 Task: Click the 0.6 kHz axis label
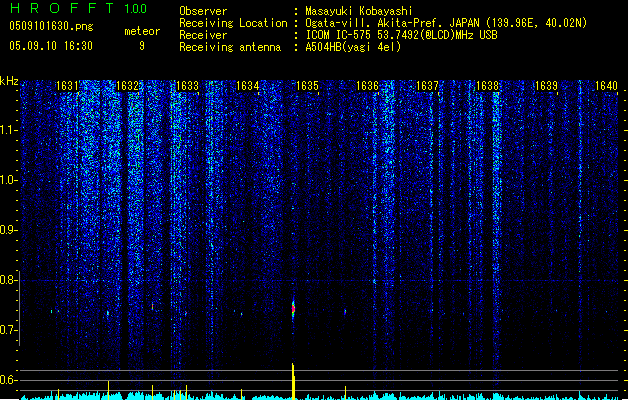(7, 380)
